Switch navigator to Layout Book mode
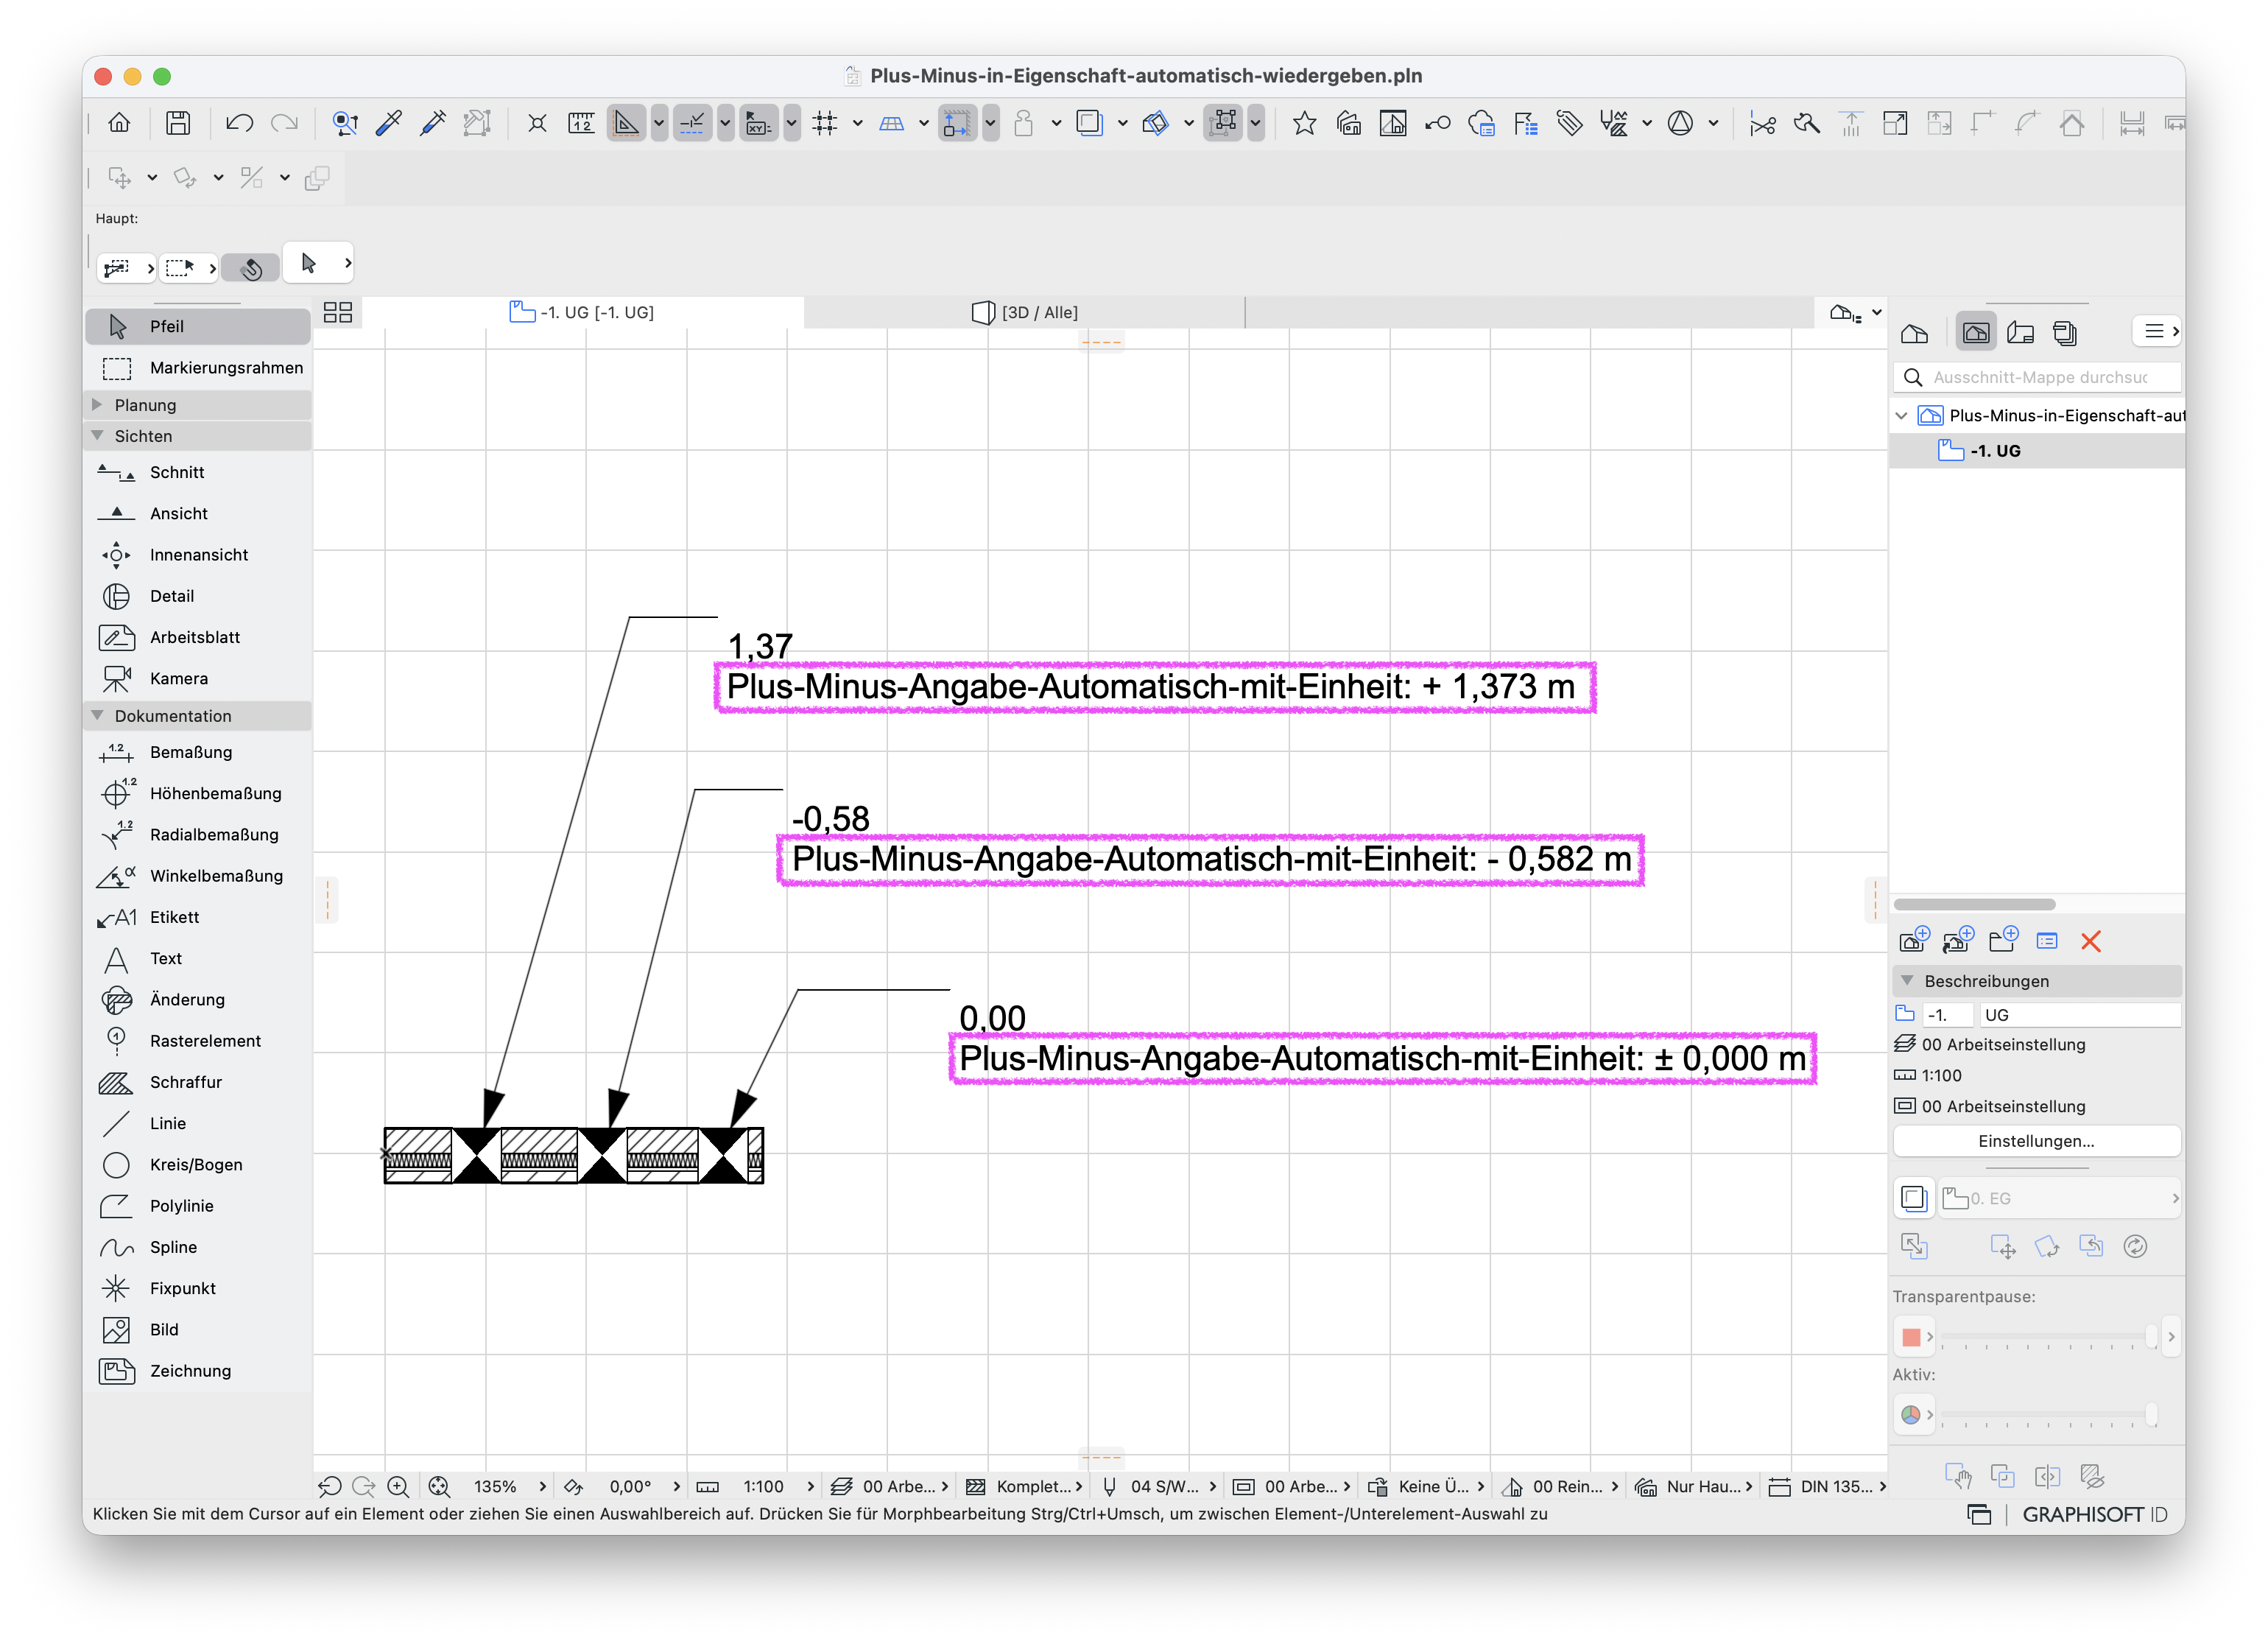Viewport: 2268px width, 1644px height. pyautogui.click(x=2021, y=332)
